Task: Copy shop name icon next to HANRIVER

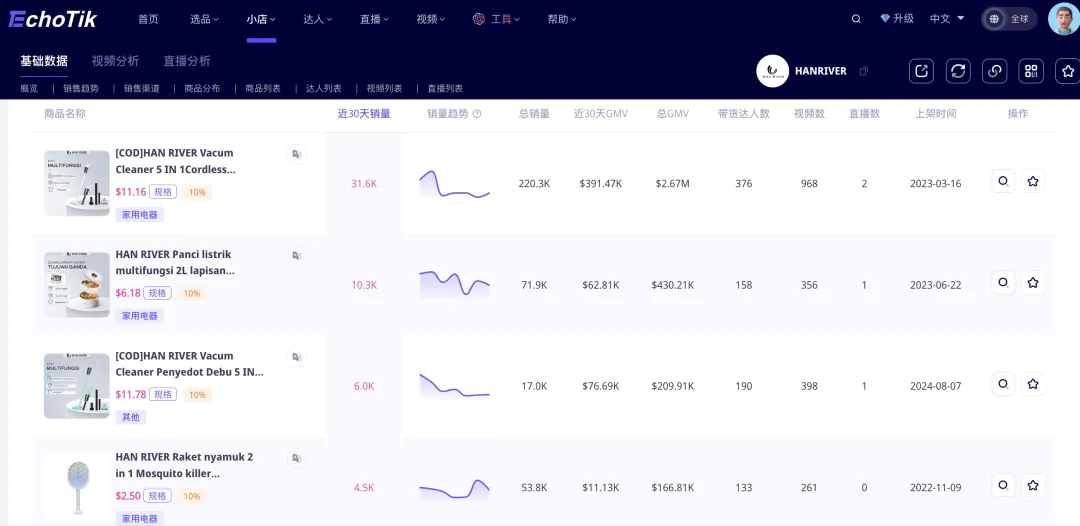Action: coord(864,71)
